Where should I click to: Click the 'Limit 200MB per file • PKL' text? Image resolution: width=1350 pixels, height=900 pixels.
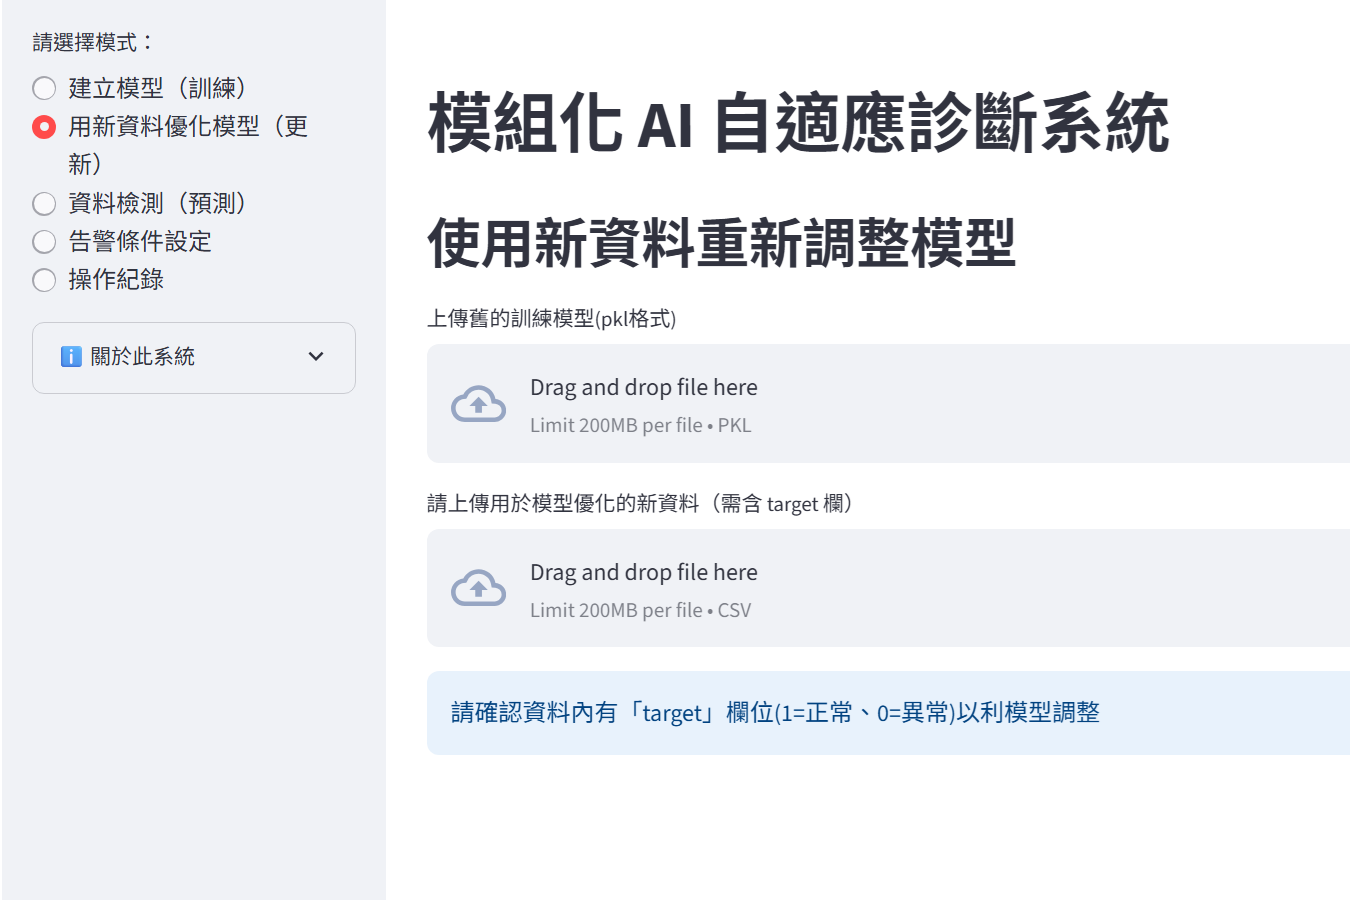640,426
